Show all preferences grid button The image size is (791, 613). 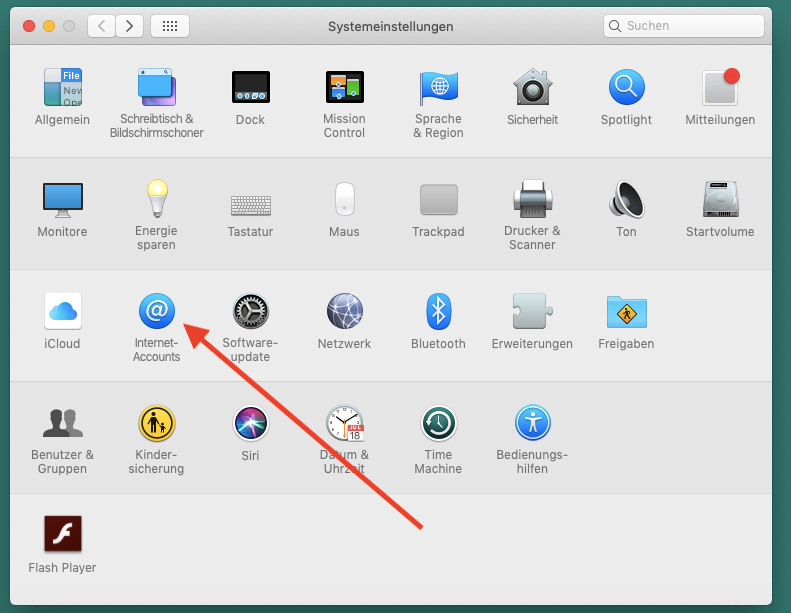170,26
